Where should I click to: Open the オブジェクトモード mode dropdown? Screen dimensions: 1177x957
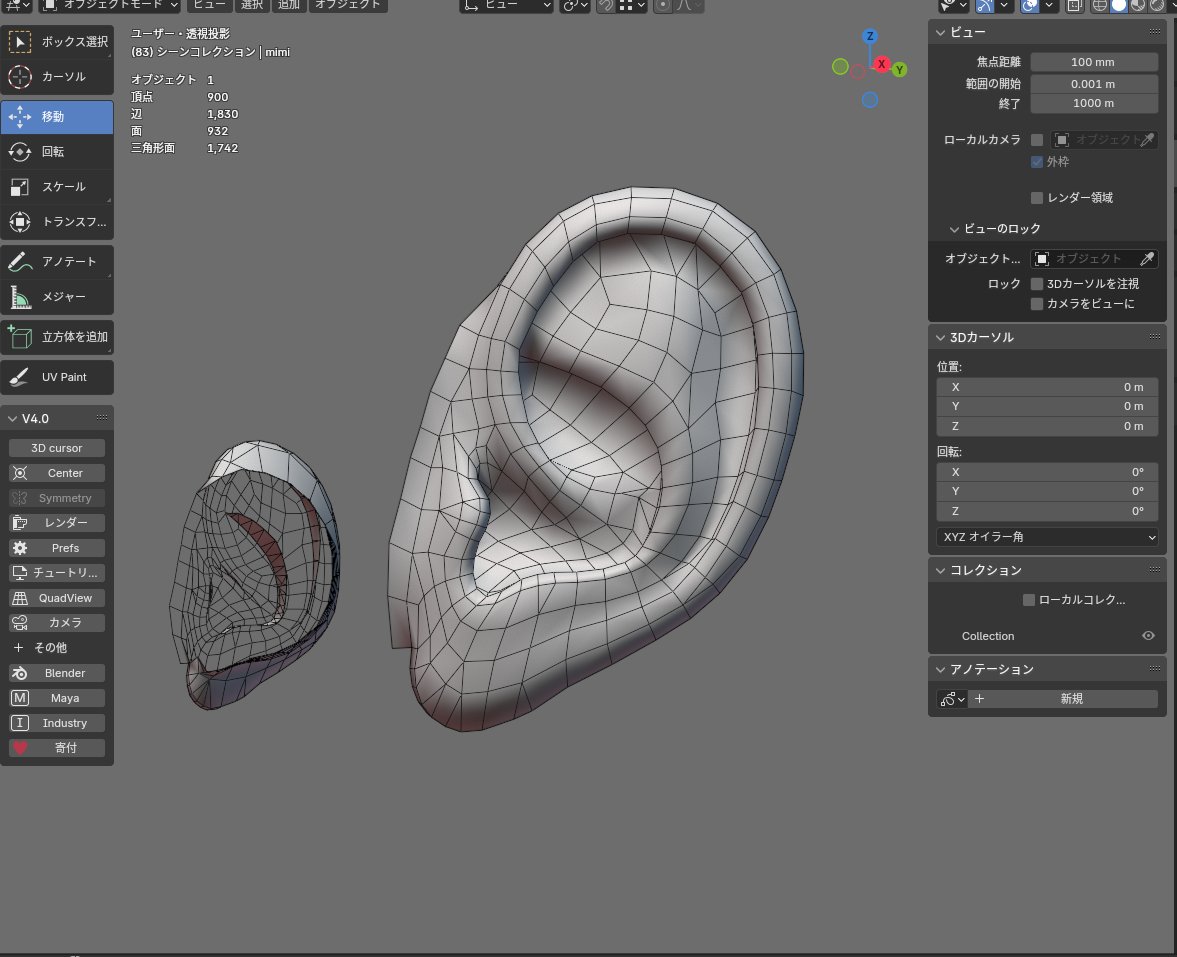(x=110, y=6)
